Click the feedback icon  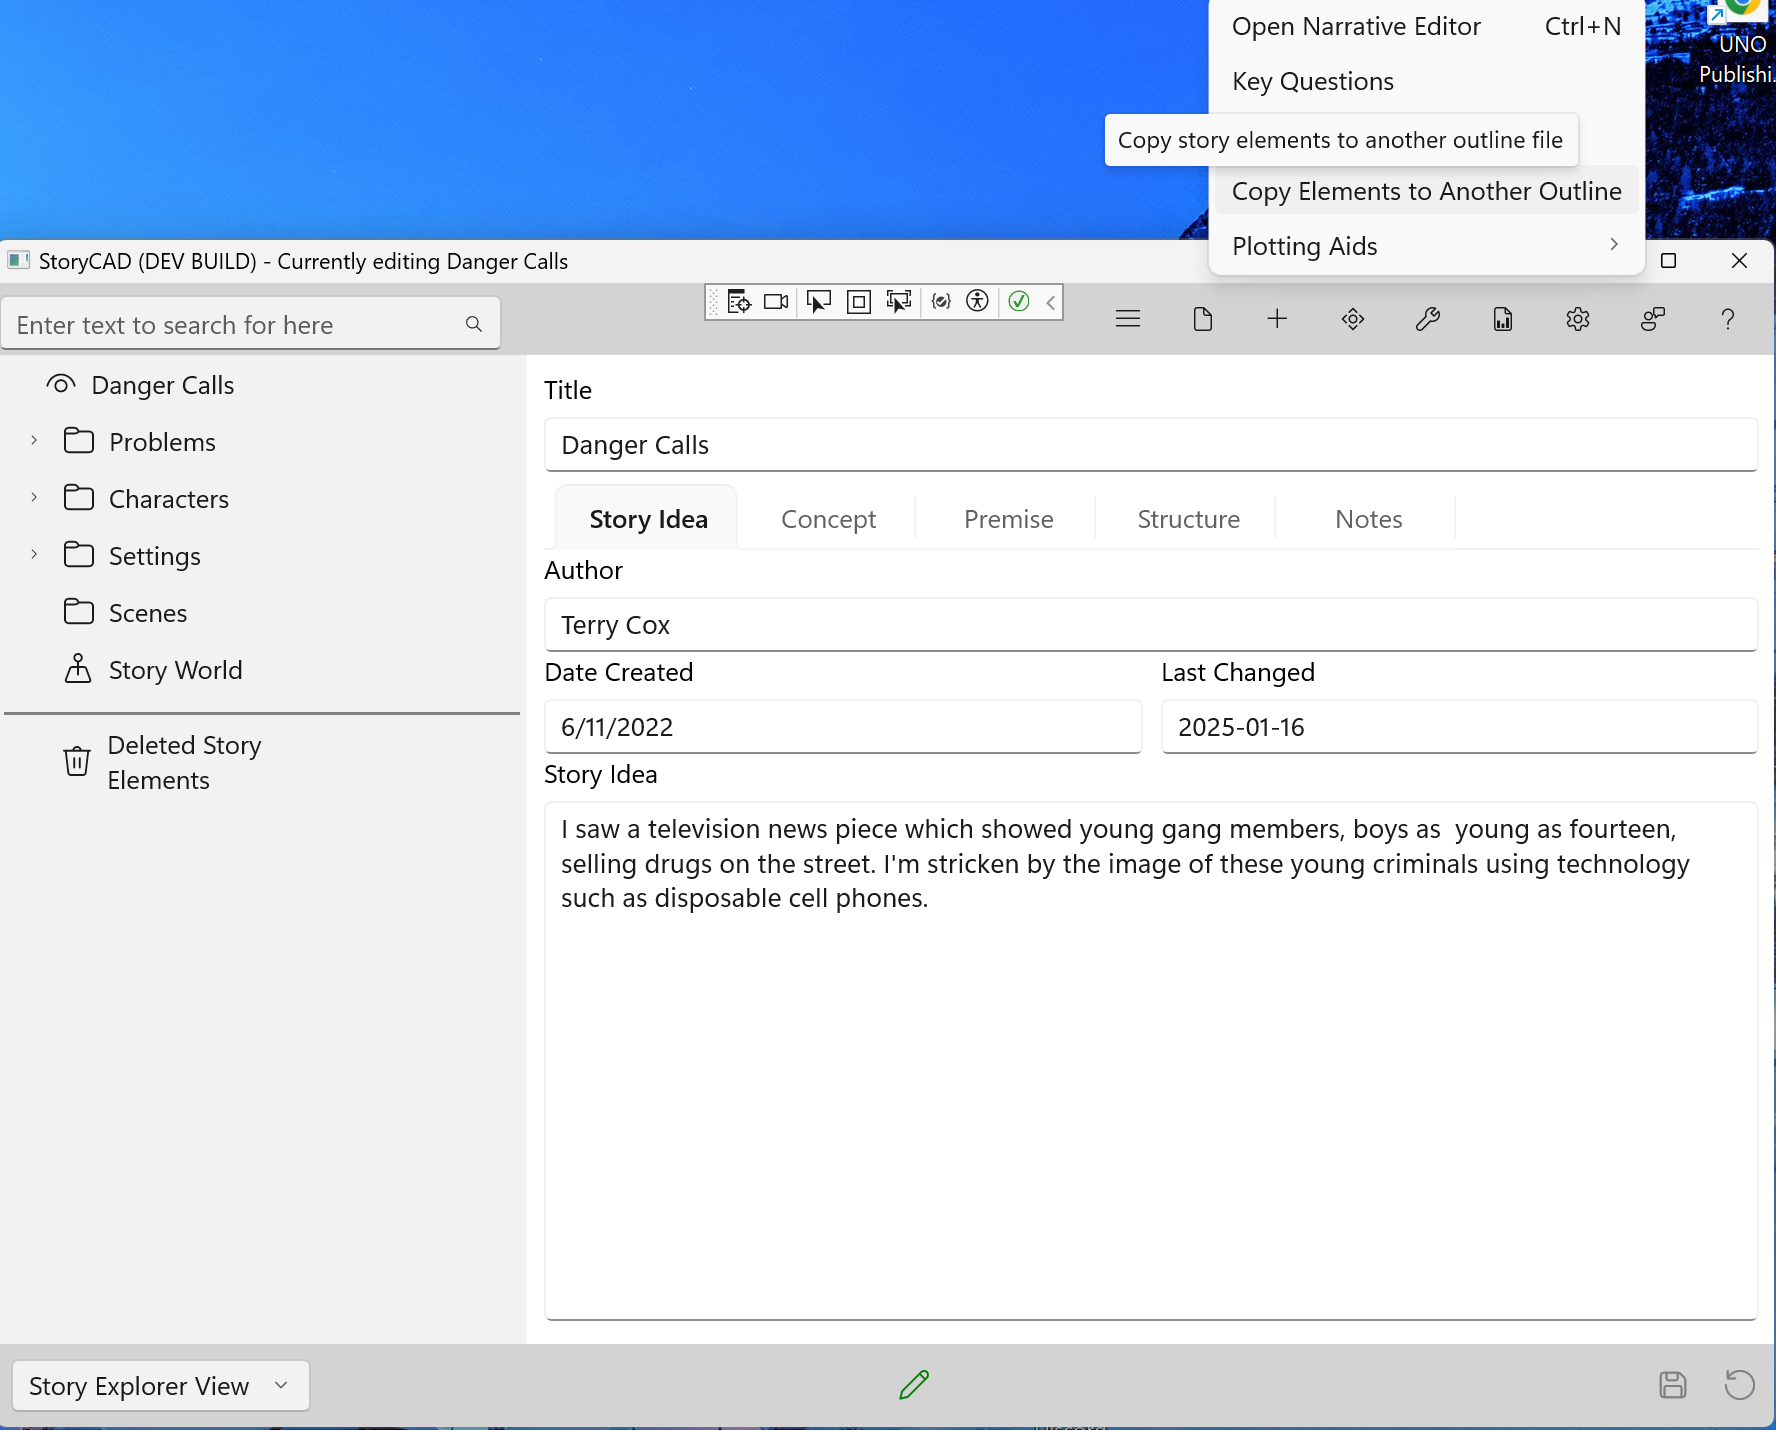[1652, 318]
